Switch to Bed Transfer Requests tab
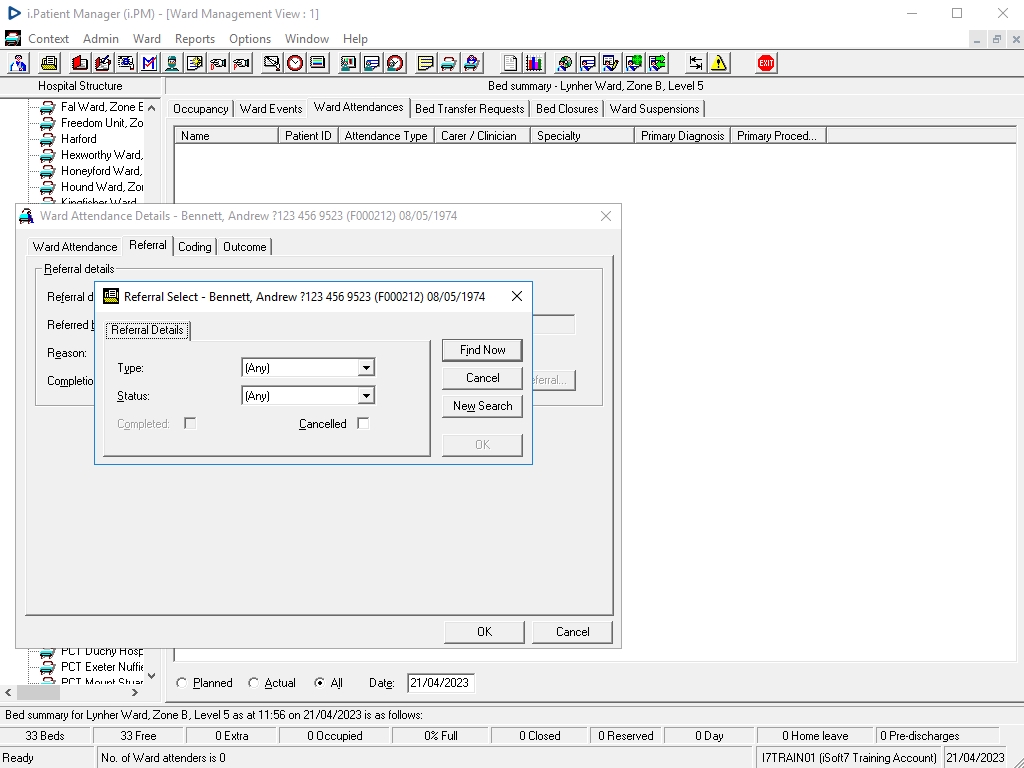Viewport: 1024px width, 768px height. pos(470,109)
